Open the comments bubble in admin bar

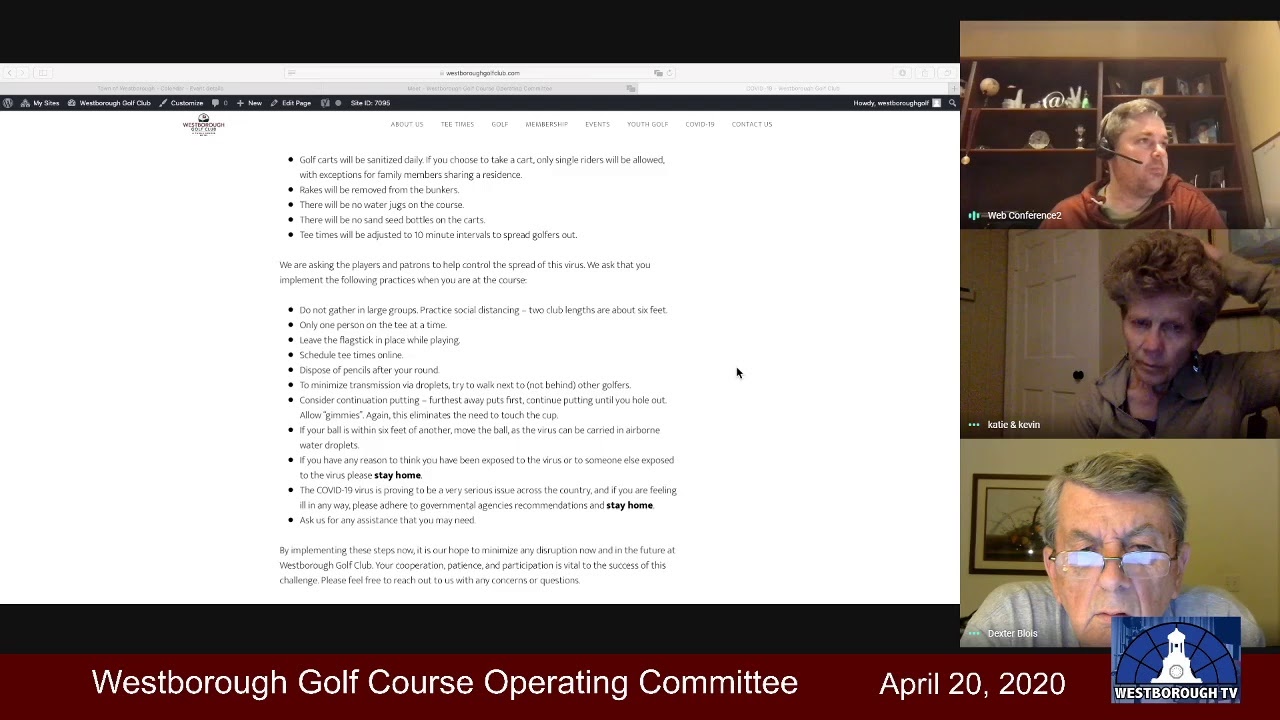pos(219,103)
